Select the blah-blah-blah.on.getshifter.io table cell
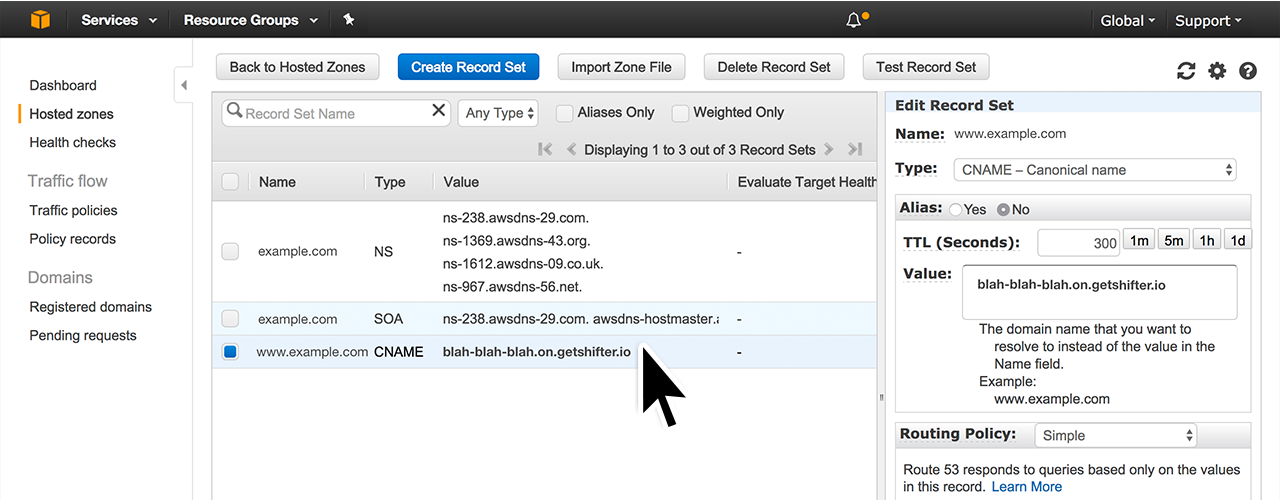Image resolution: width=1280 pixels, height=500 pixels. pyautogui.click(x=537, y=352)
